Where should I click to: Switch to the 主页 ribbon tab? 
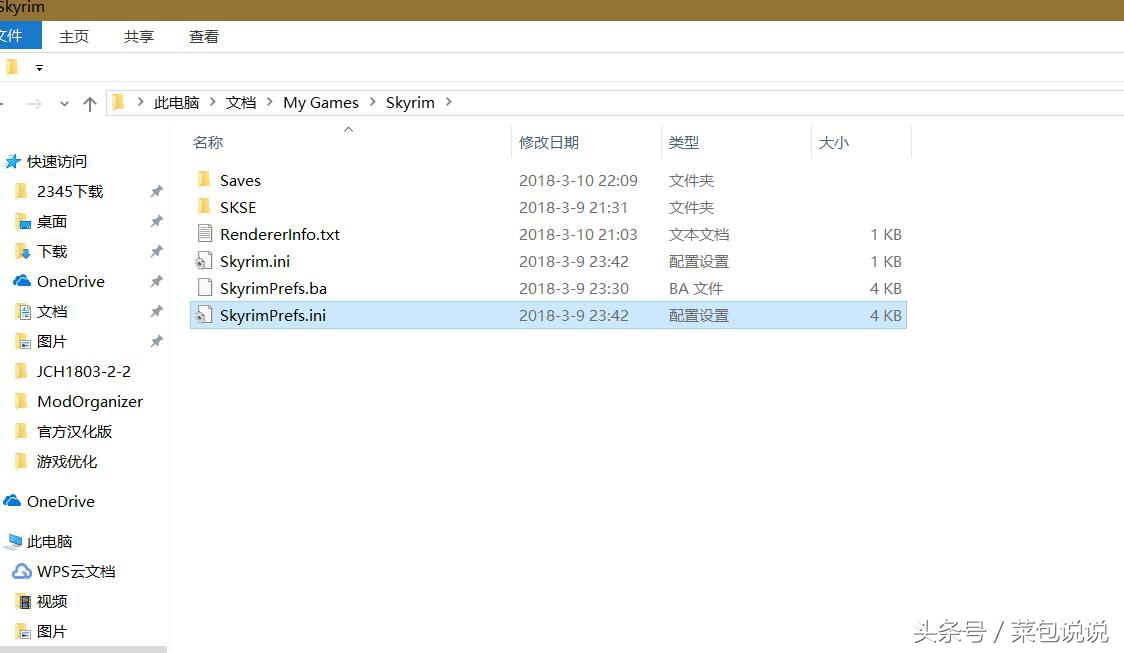pos(74,36)
